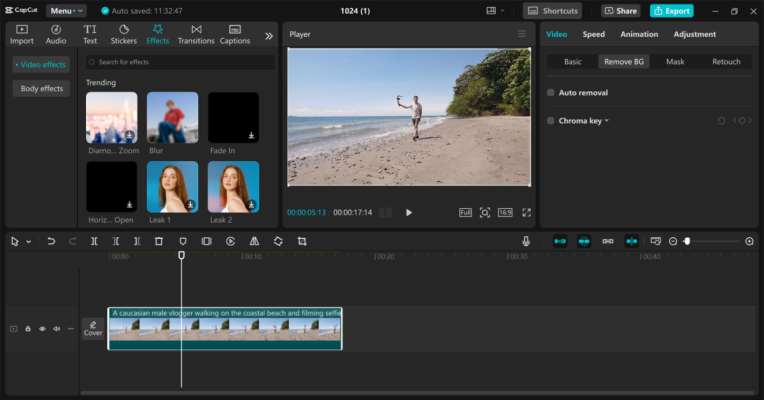Viewport: 764px width, 400px height.
Task: Click the Body effects button
Action: click(41, 89)
